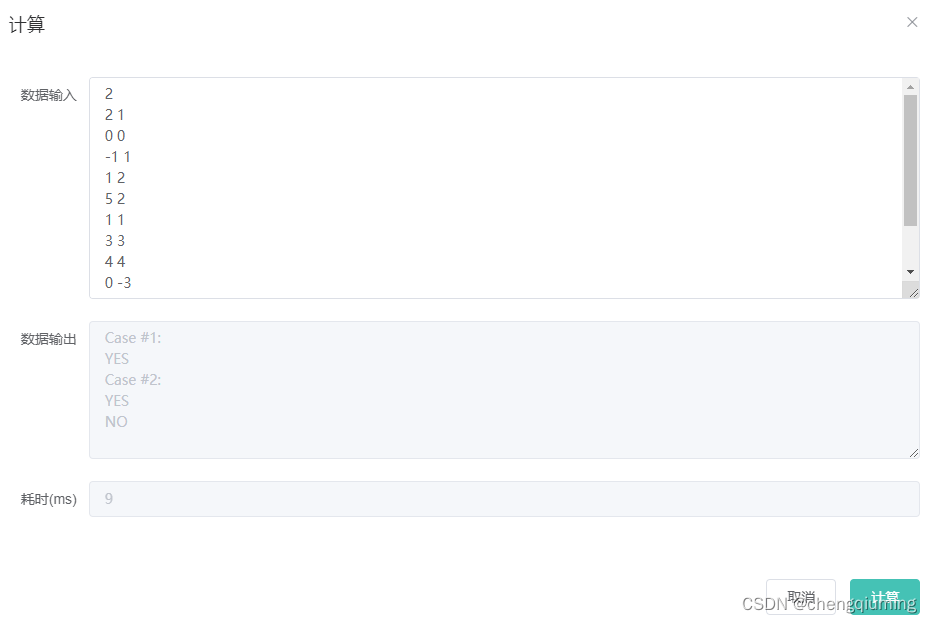The height and width of the screenshot is (623, 932).
Task: Cancel with the 取消 button
Action: (x=801, y=596)
